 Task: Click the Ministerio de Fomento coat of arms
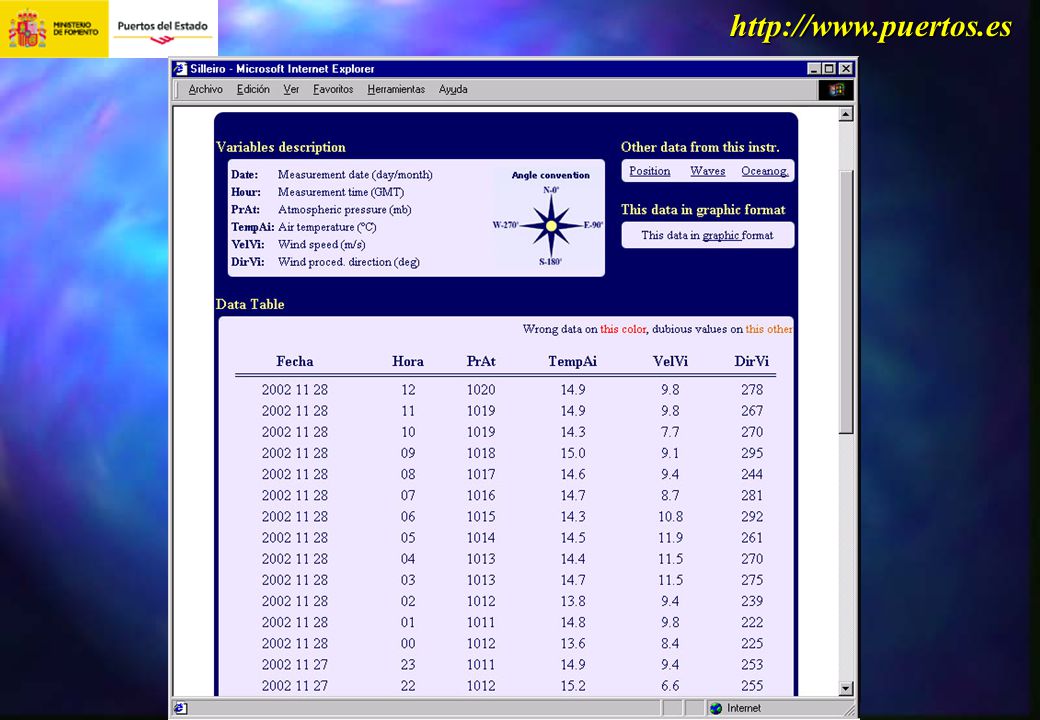coord(27,29)
